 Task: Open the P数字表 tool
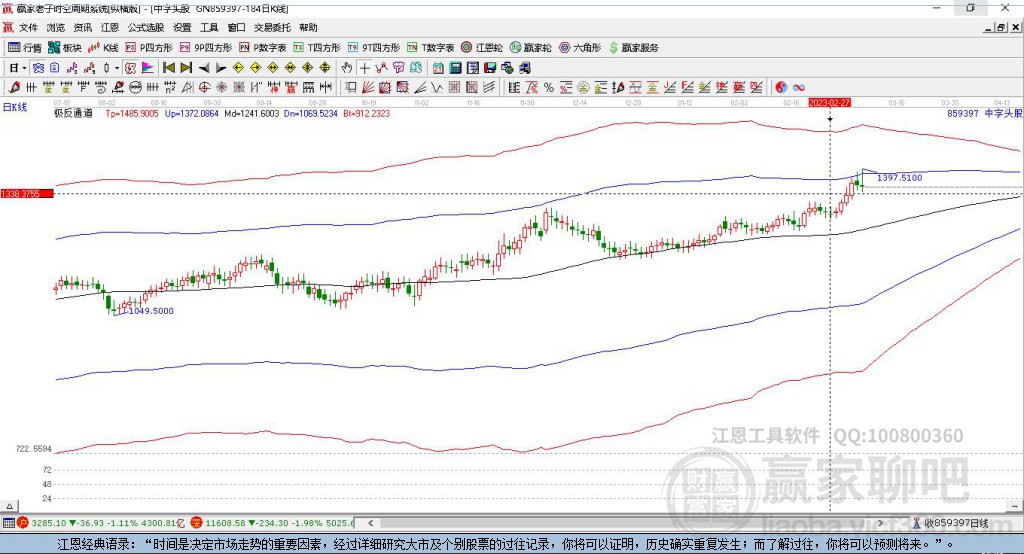[x=263, y=48]
